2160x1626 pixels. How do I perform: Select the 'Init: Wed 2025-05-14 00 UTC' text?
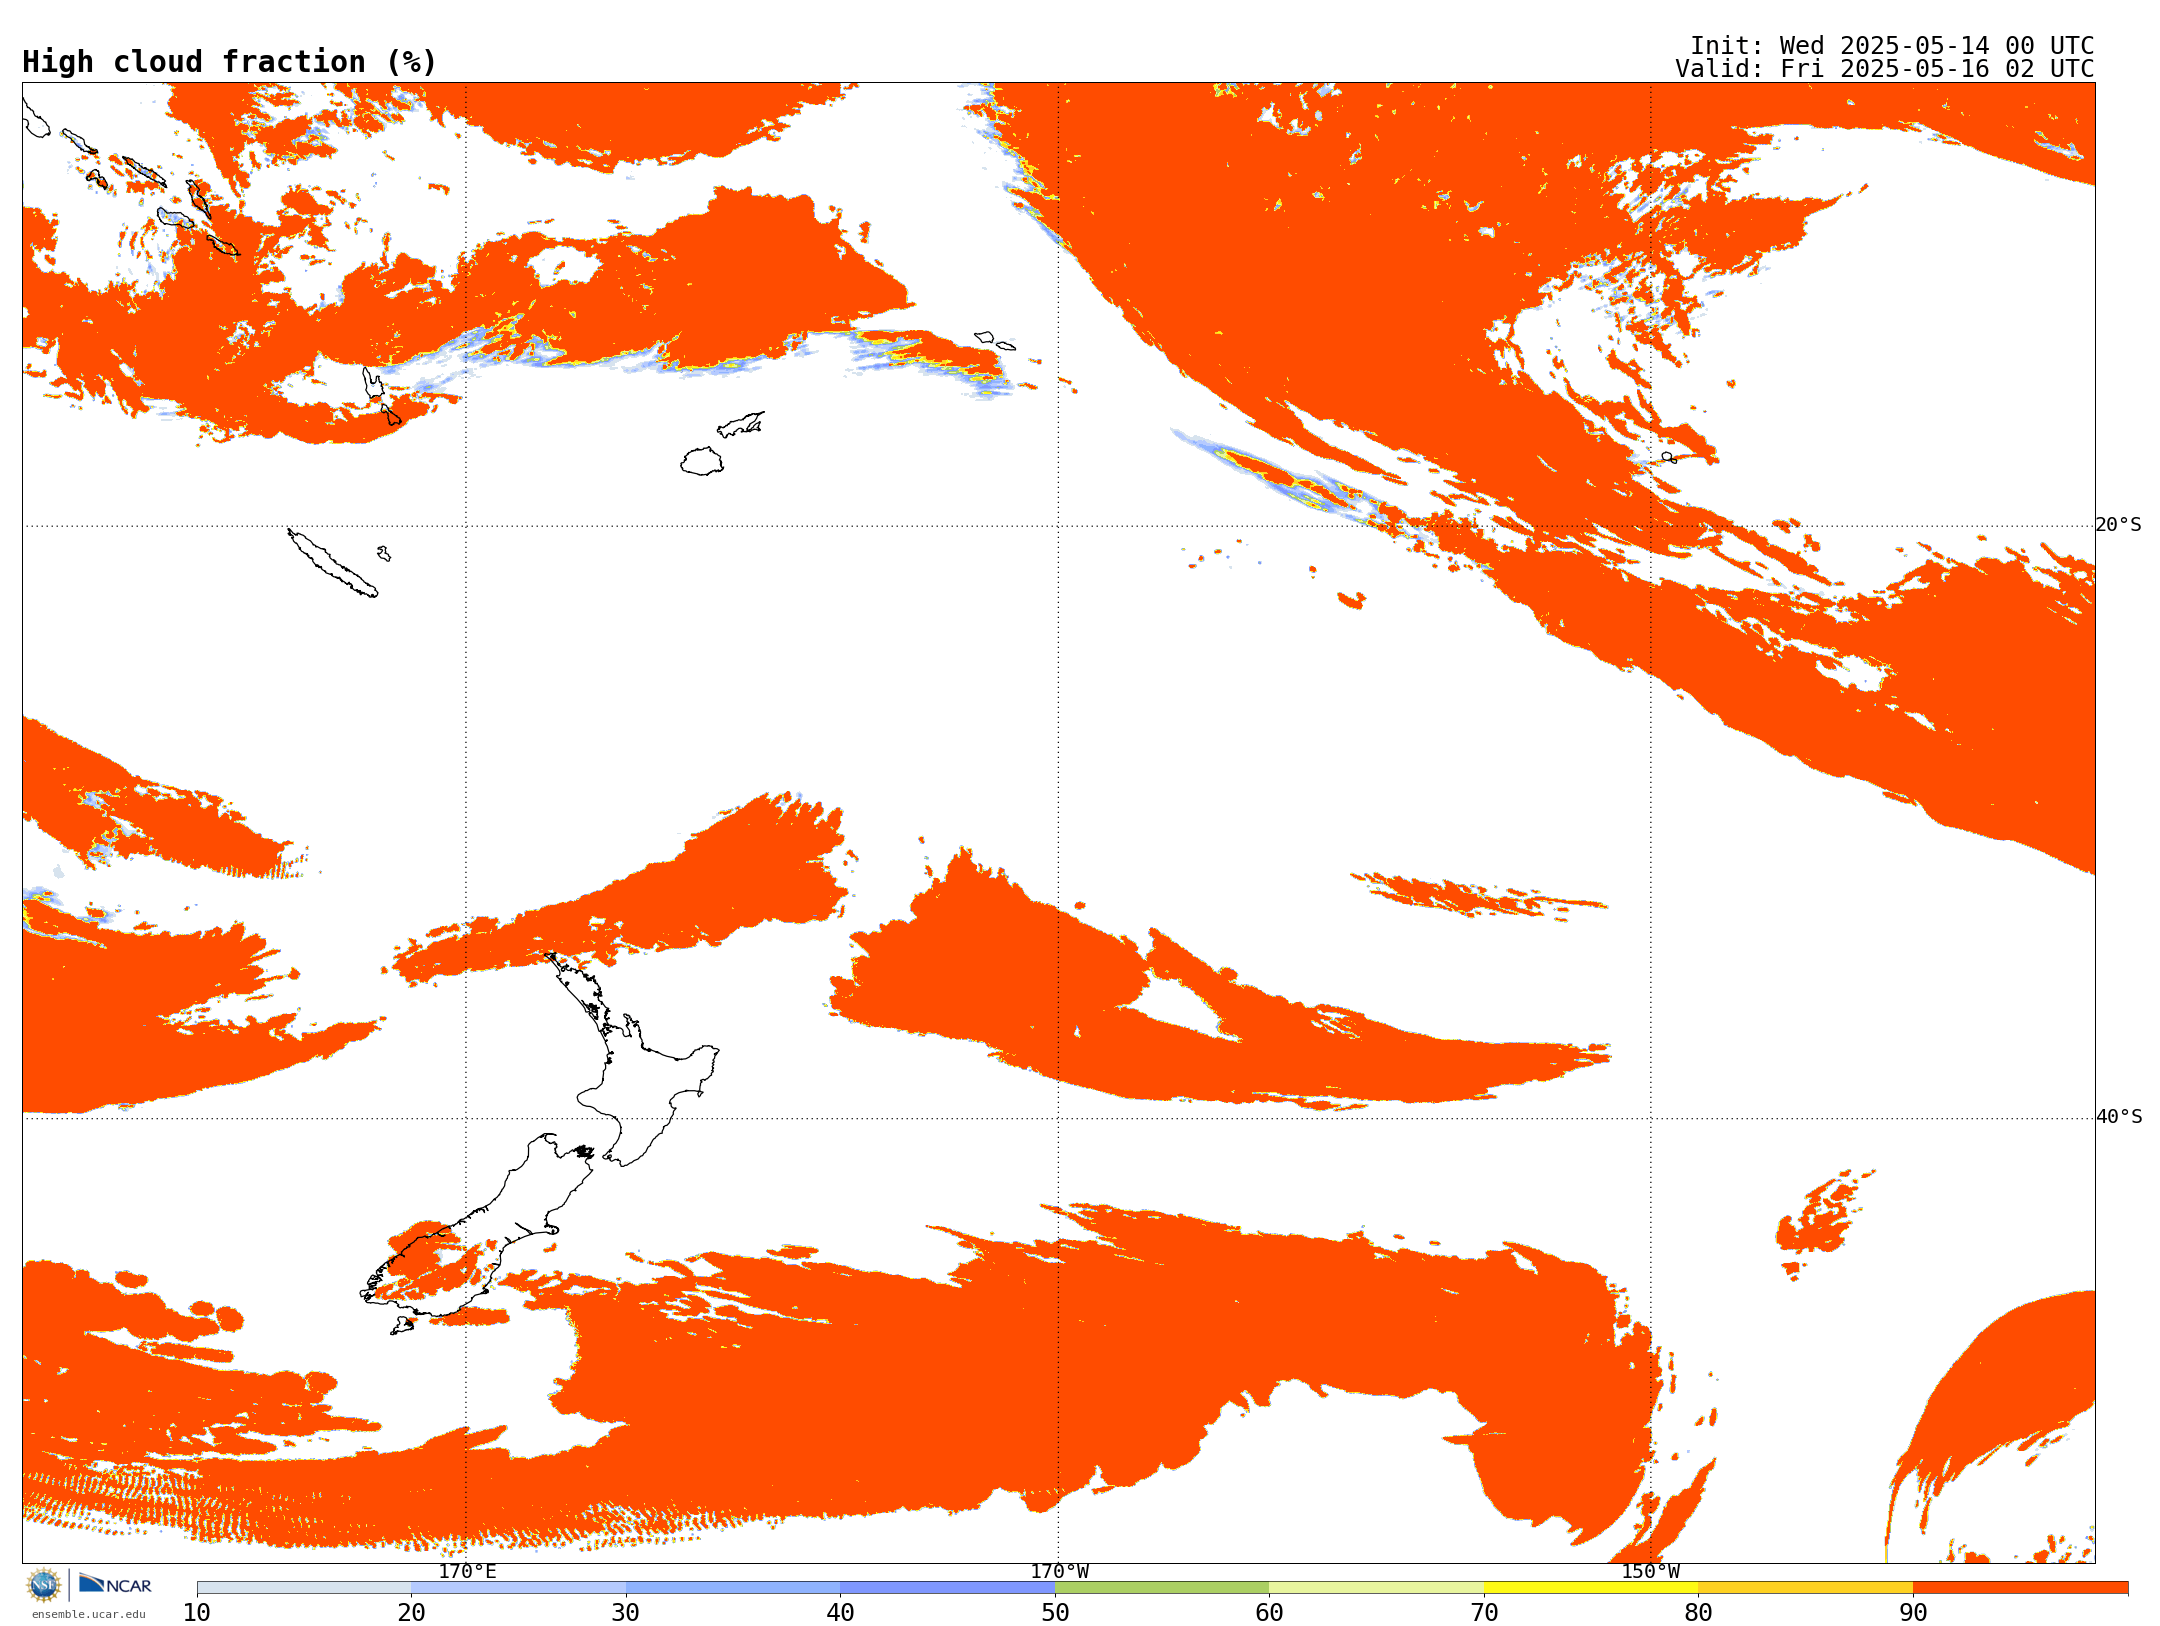[x=1892, y=46]
